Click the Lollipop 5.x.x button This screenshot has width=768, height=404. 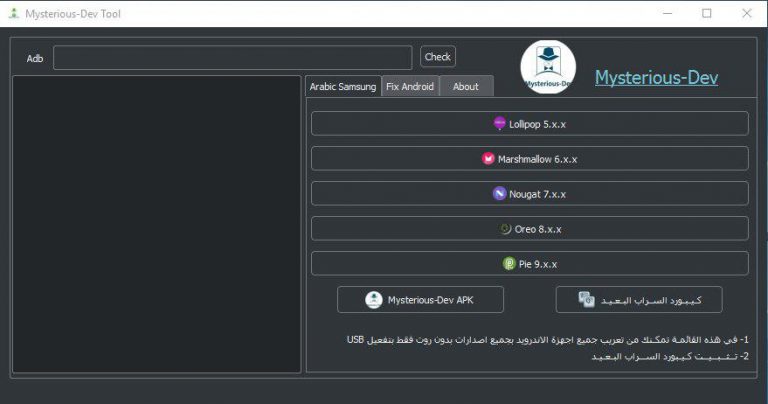click(x=529, y=124)
